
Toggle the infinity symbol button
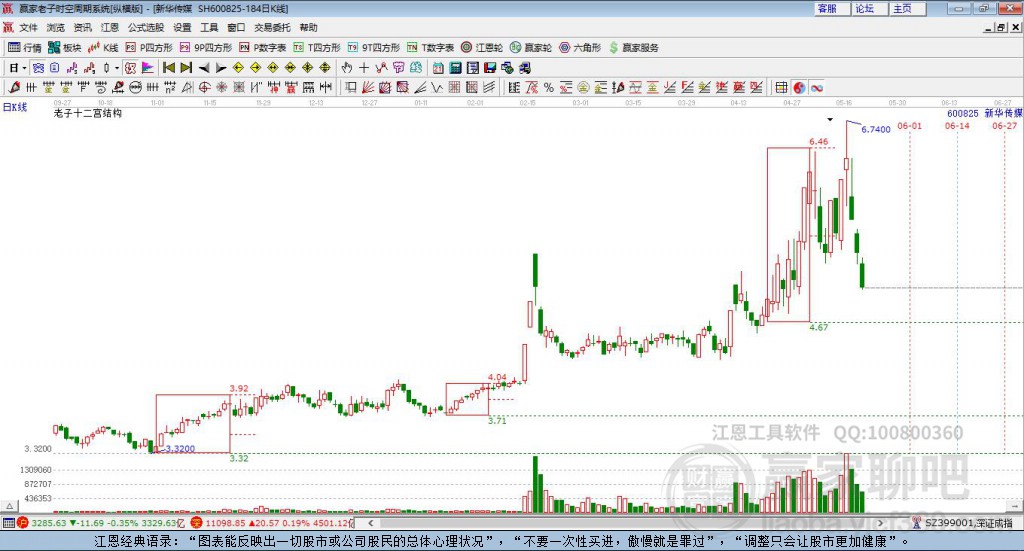(x=816, y=87)
